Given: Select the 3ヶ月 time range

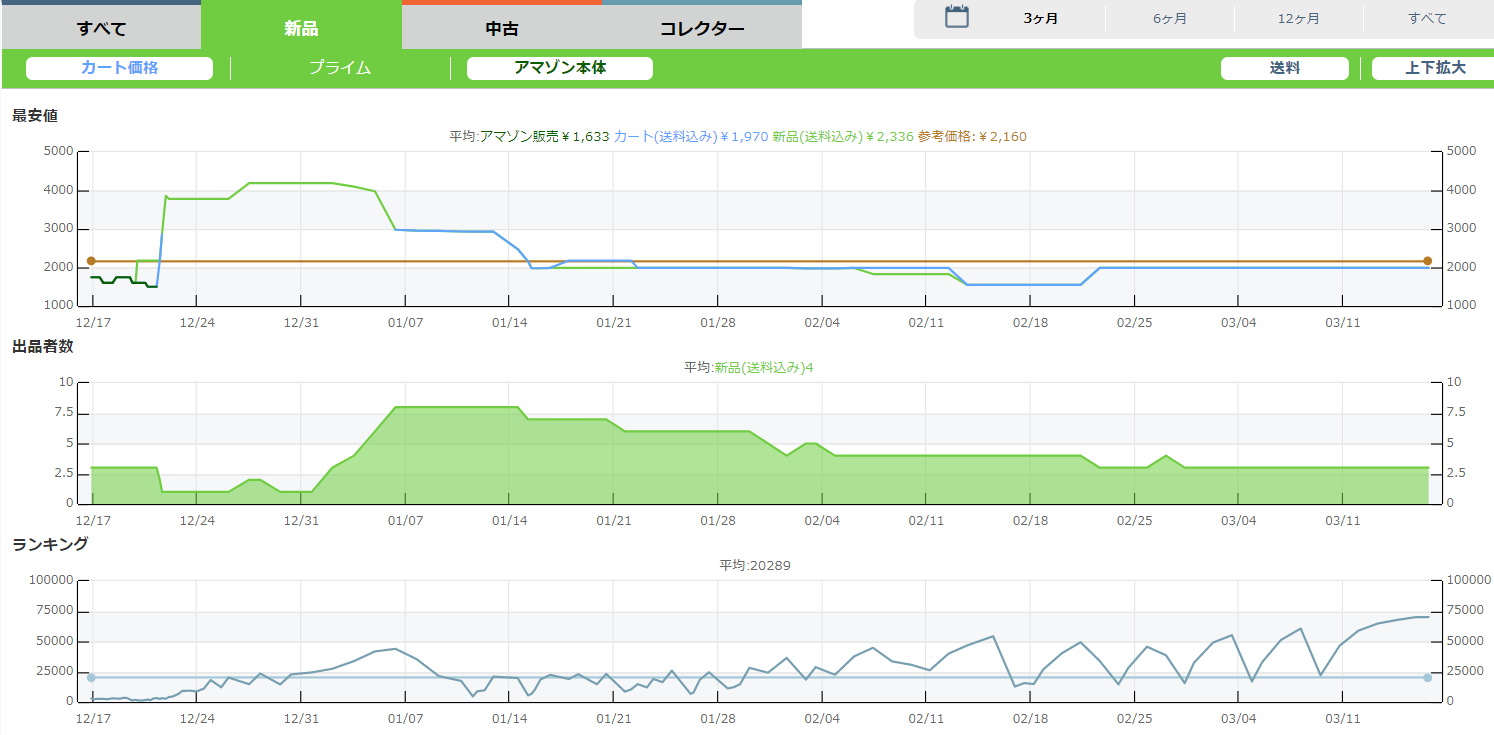Looking at the screenshot, I should click(x=1041, y=19).
